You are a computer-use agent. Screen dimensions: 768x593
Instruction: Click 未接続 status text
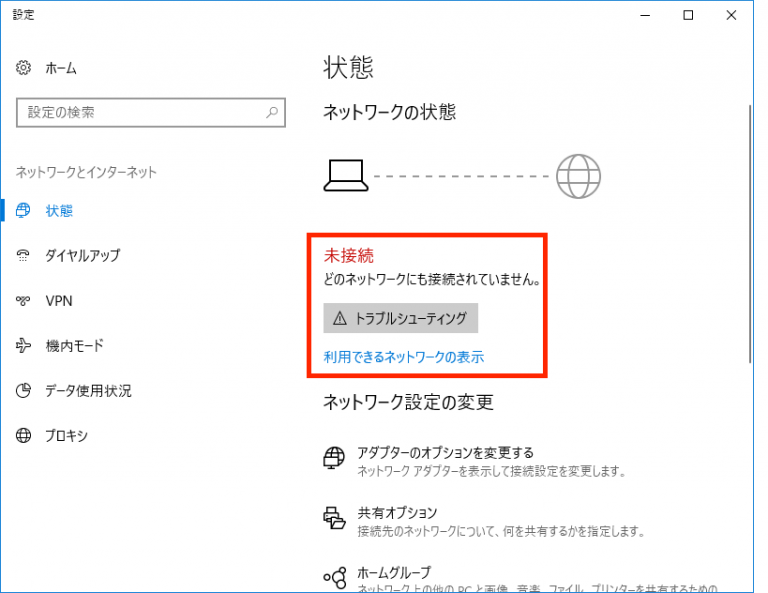pyautogui.click(x=348, y=256)
